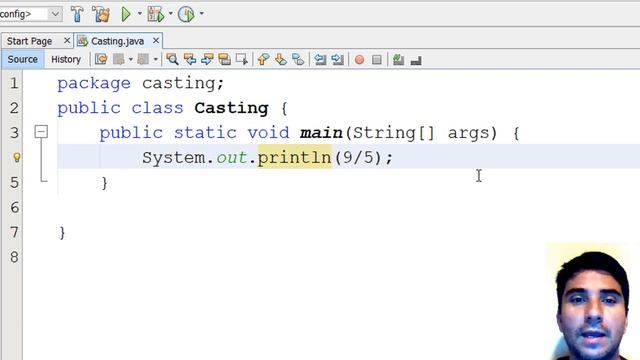Click line number 1 in gutter
Screen dimensions: 640x360
14,83
